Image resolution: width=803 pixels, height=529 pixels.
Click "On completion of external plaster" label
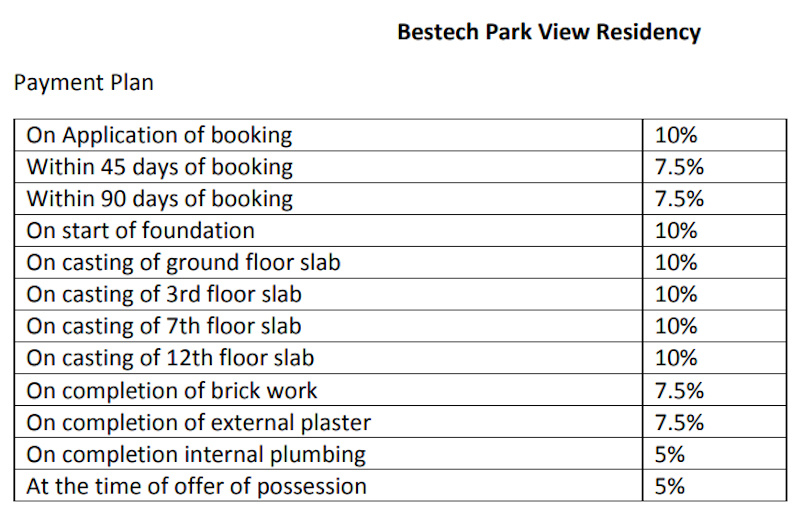(x=198, y=422)
